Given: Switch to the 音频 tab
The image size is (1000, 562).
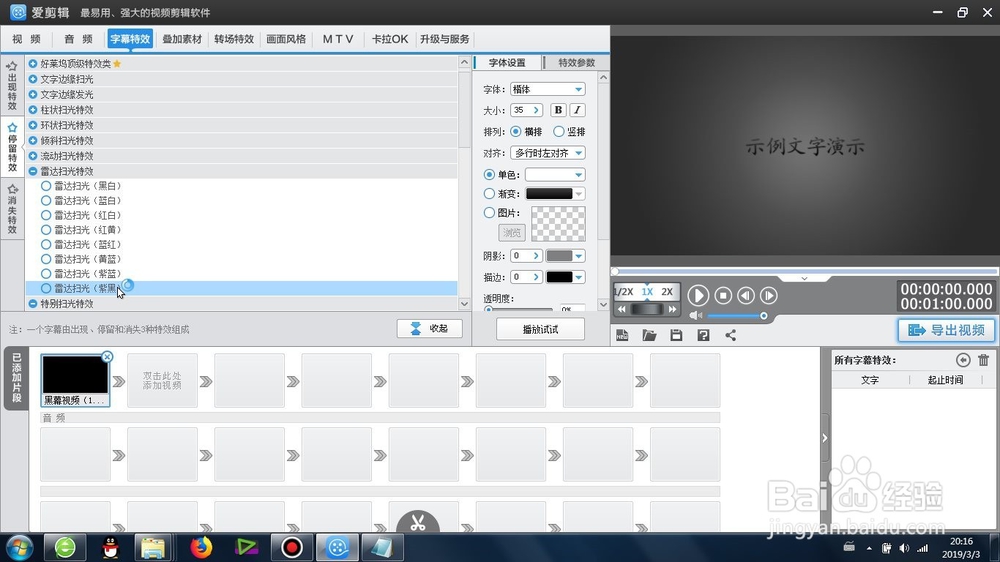Looking at the screenshot, I should [78, 39].
